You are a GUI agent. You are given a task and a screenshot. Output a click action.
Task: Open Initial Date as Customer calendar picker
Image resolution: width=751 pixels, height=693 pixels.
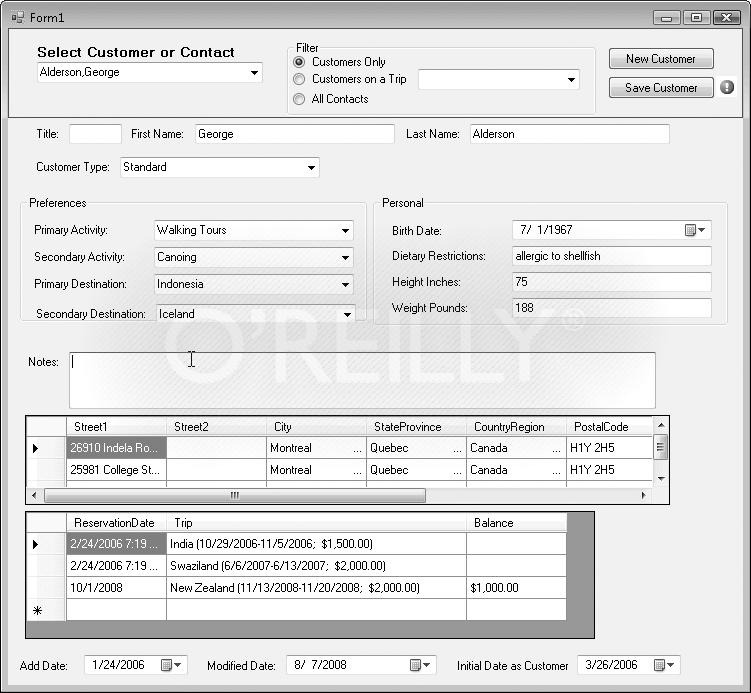pos(664,665)
